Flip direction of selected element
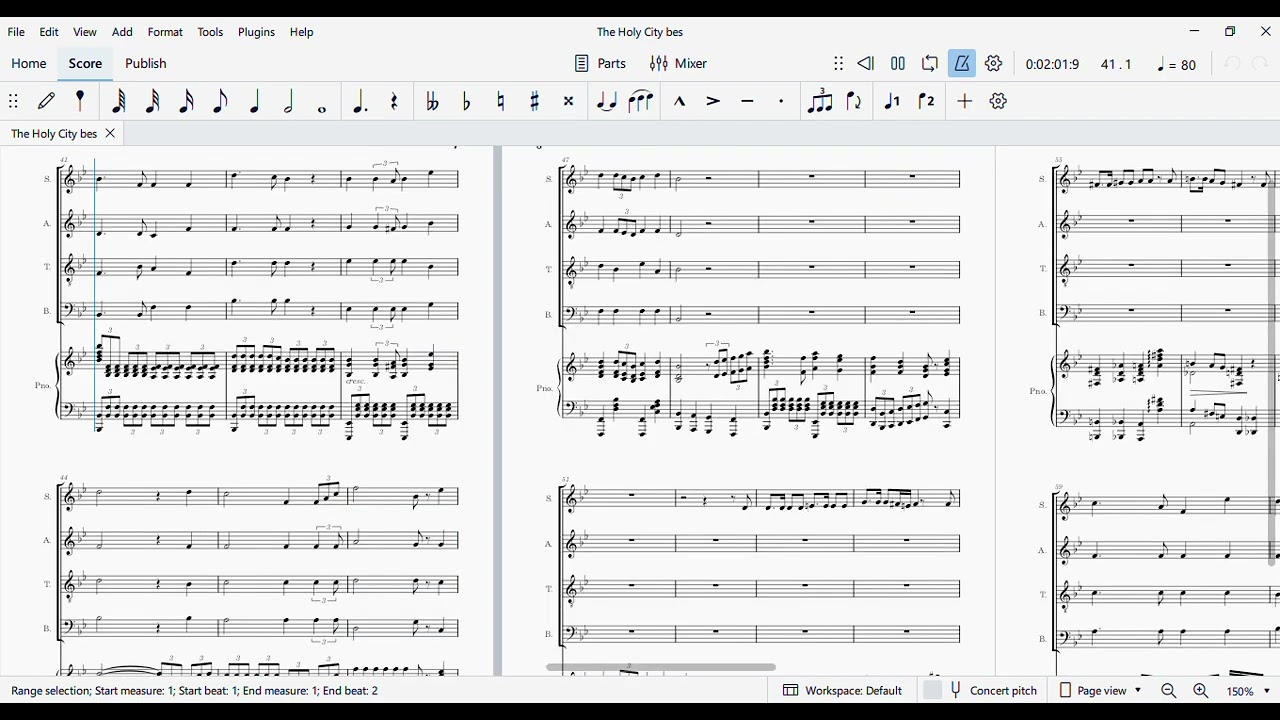The width and height of the screenshot is (1280, 720). tap(854, 101)
